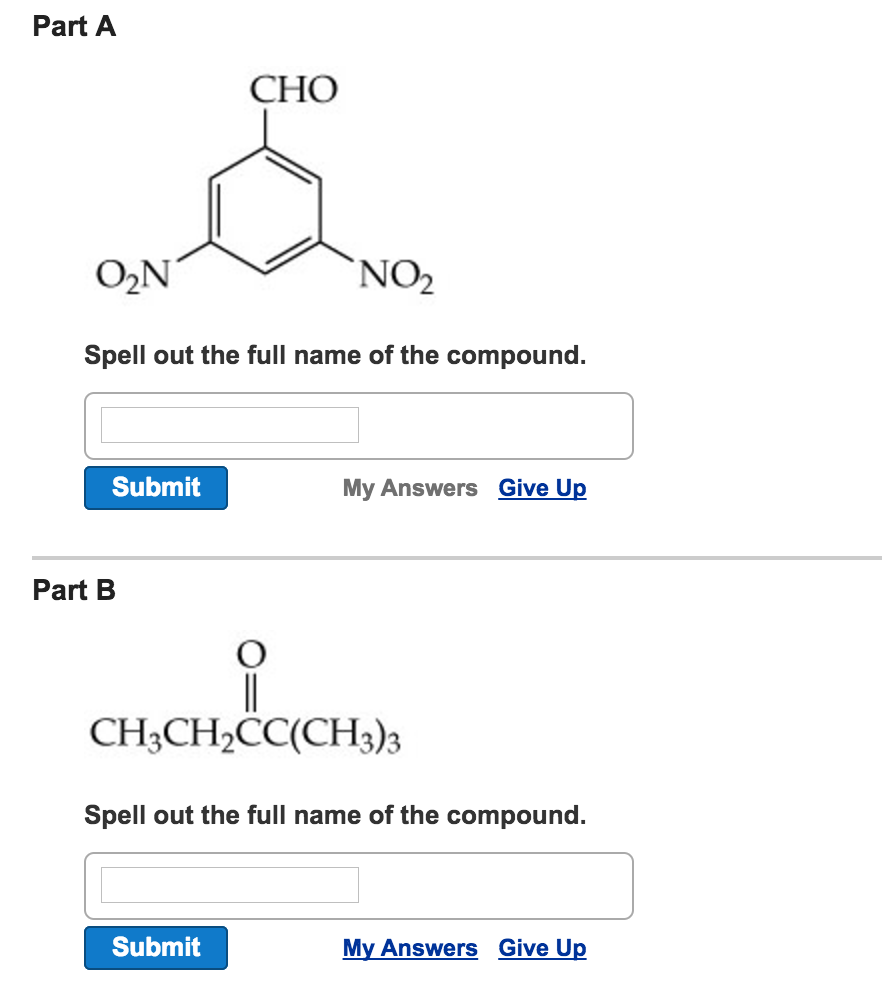This screenshot has width=882, height=988.
Task: Select Part A compound name instruction text
Action: 336,355
